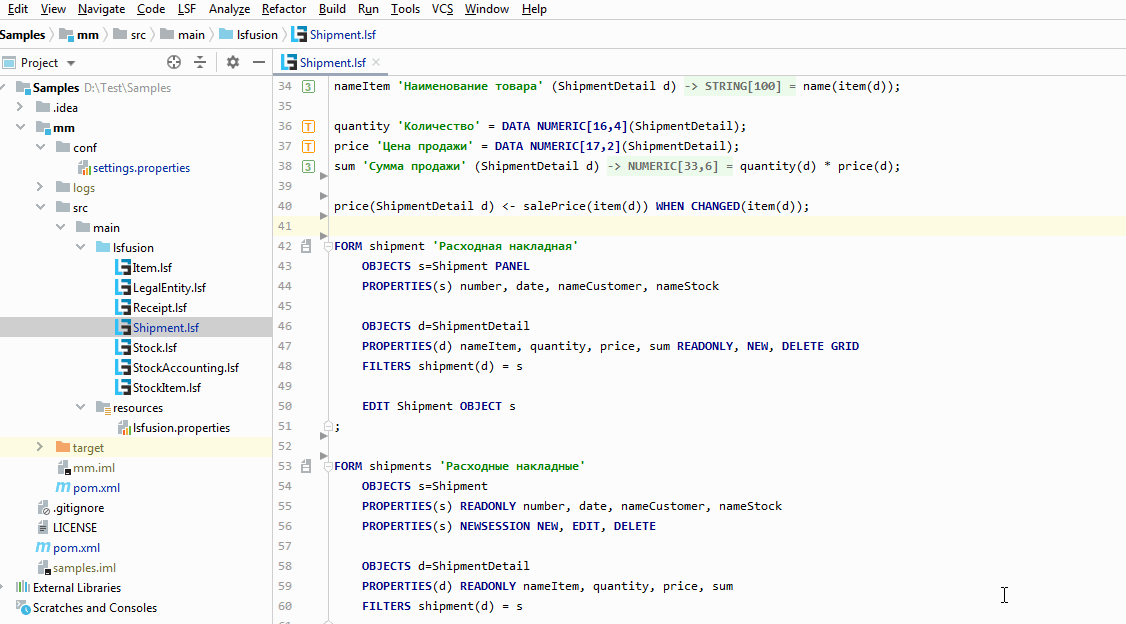Click the text 'salePrice' on line 40

click(554, 206)
